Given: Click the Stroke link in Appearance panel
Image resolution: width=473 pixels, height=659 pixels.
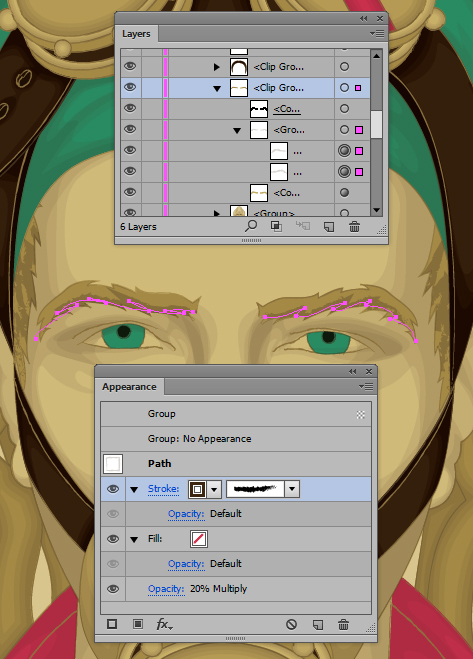Looking at the screenshot, I should tap(163, 489).
